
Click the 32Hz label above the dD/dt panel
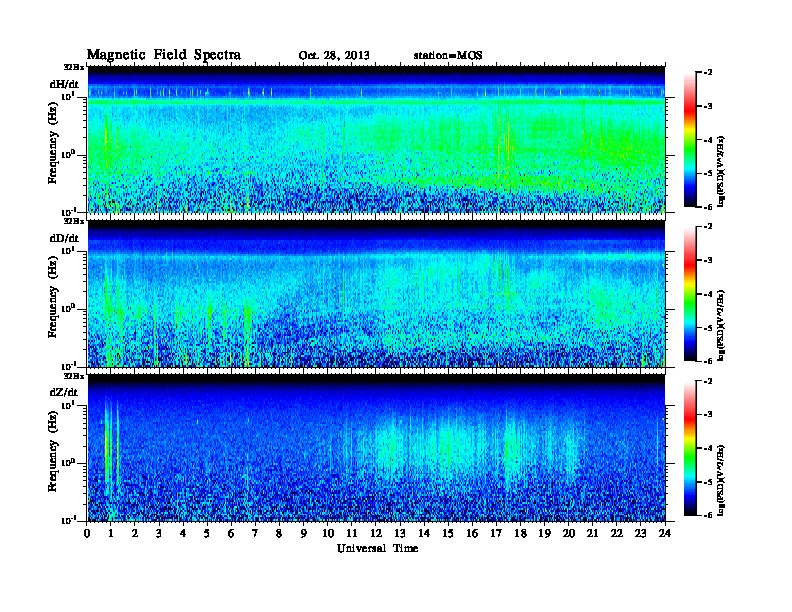(74, 221)
